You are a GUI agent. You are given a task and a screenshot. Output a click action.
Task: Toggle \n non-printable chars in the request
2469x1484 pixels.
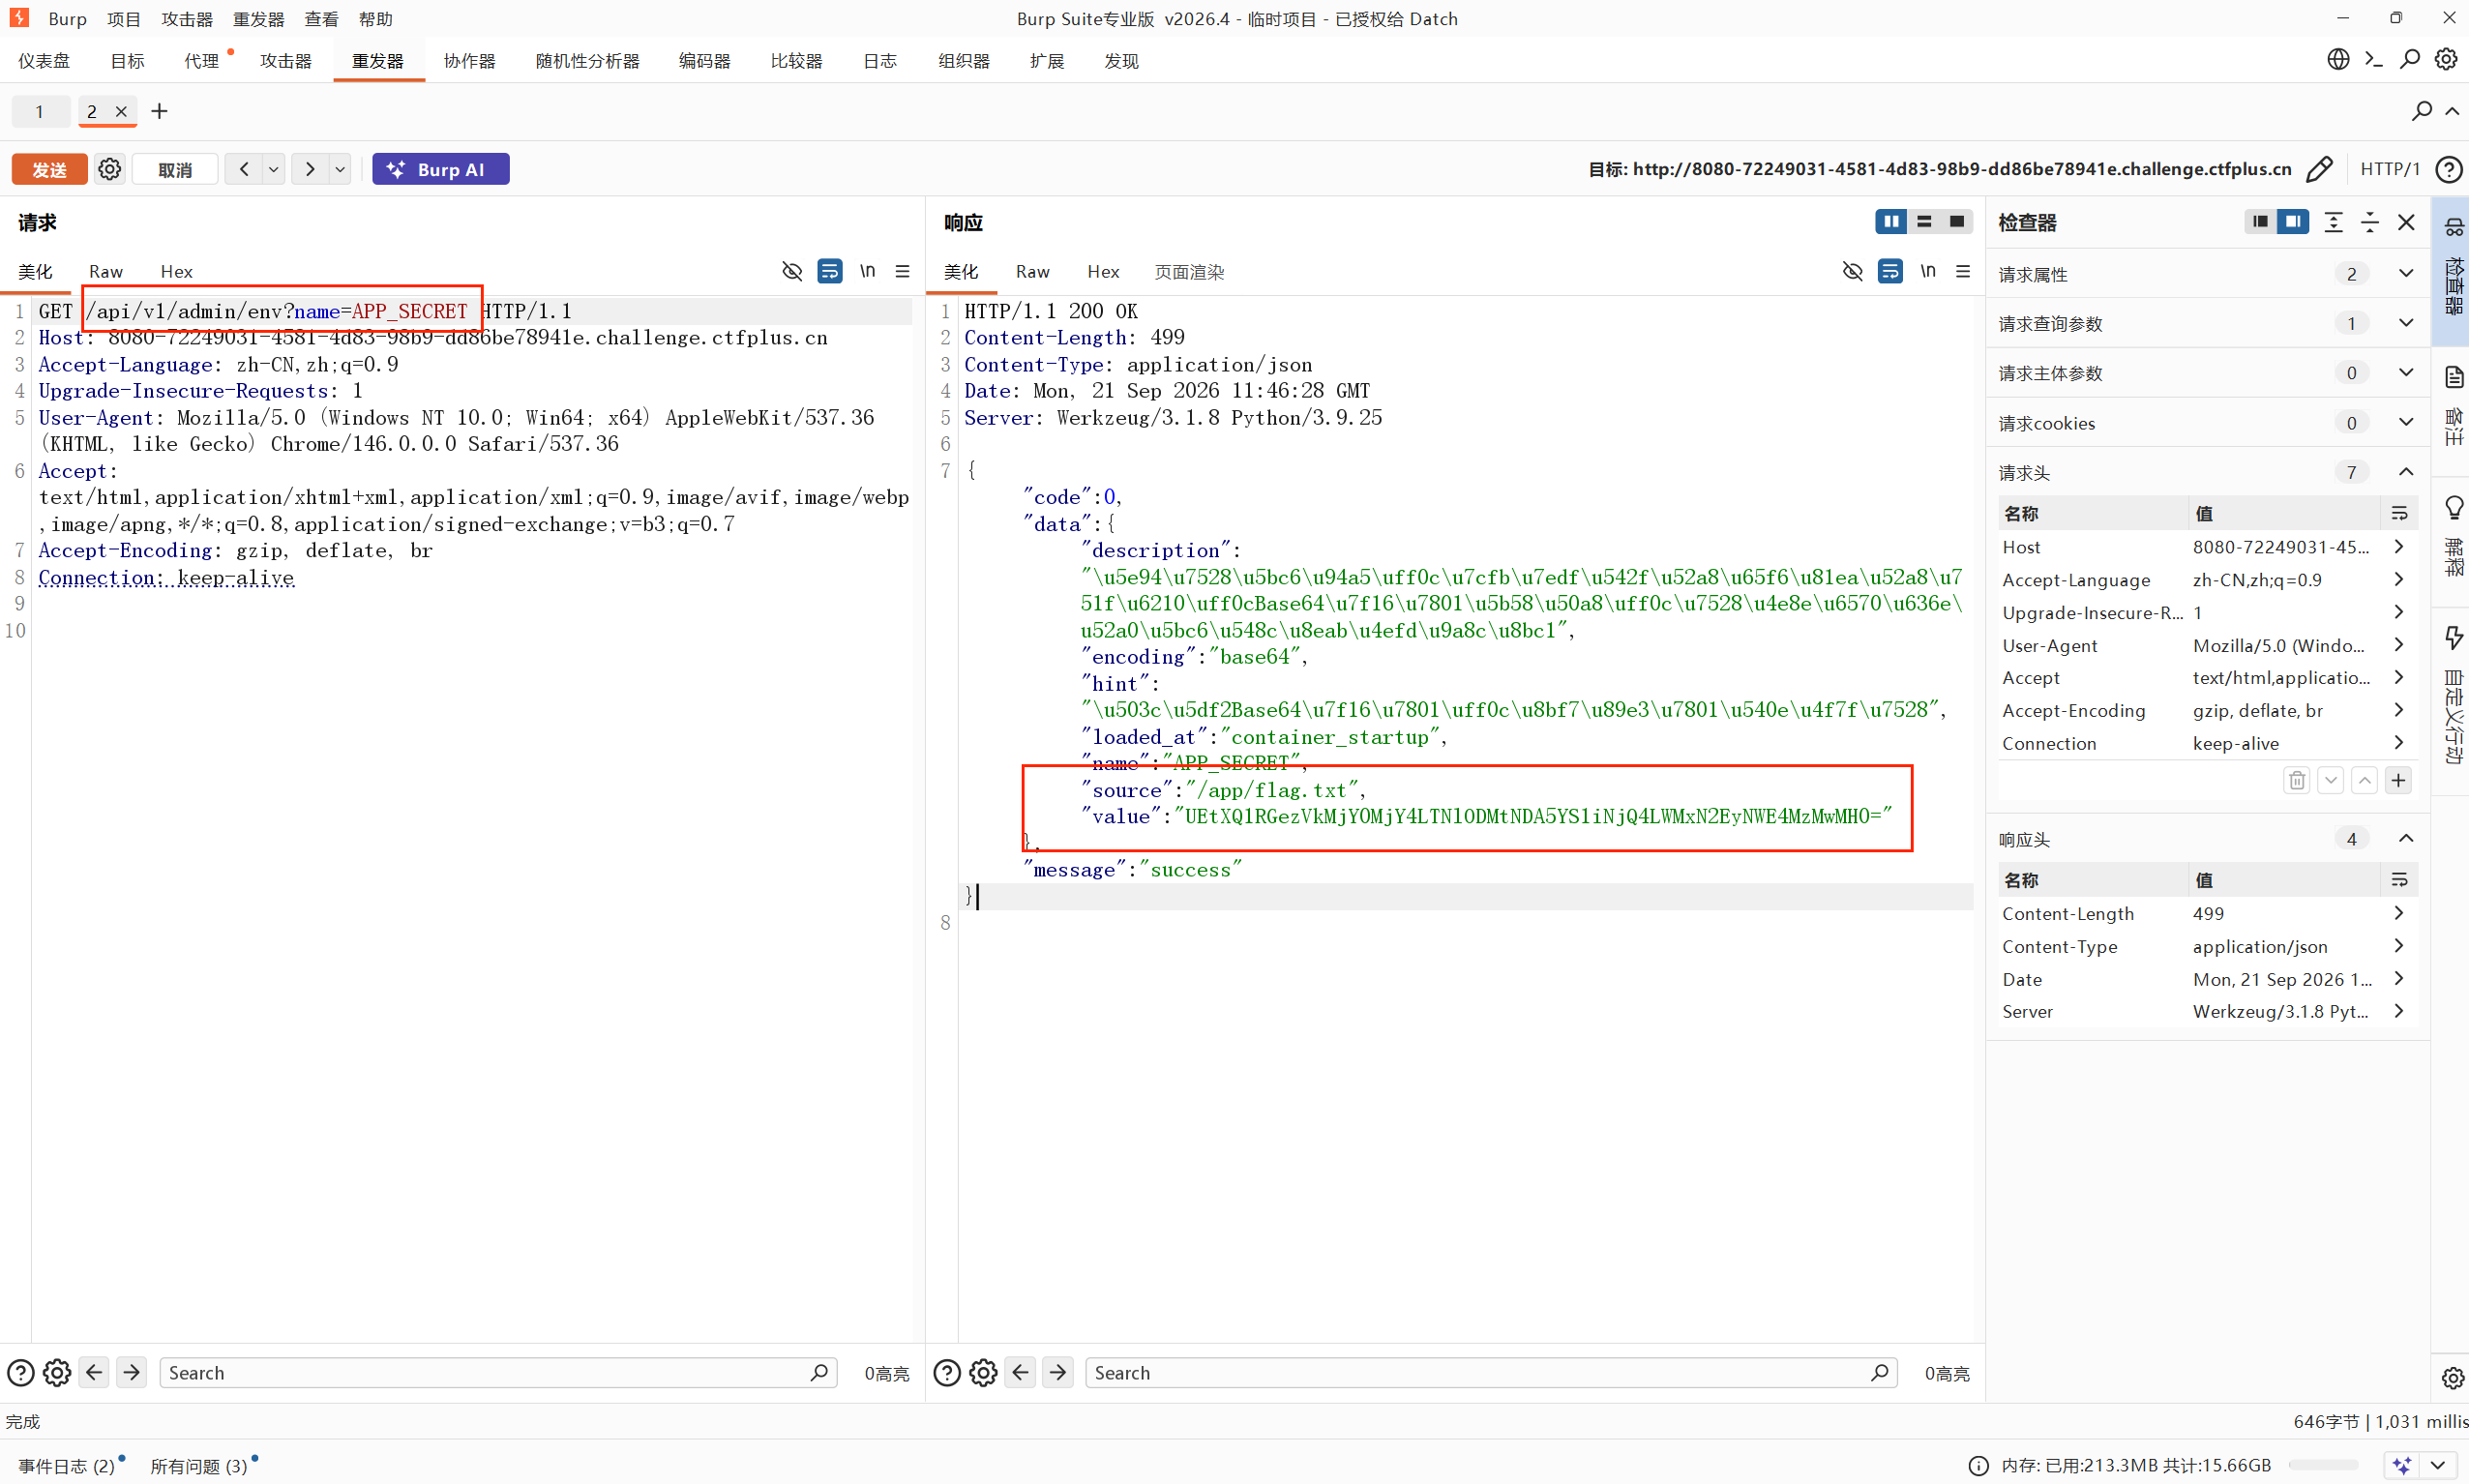click(x=868, y=271)
